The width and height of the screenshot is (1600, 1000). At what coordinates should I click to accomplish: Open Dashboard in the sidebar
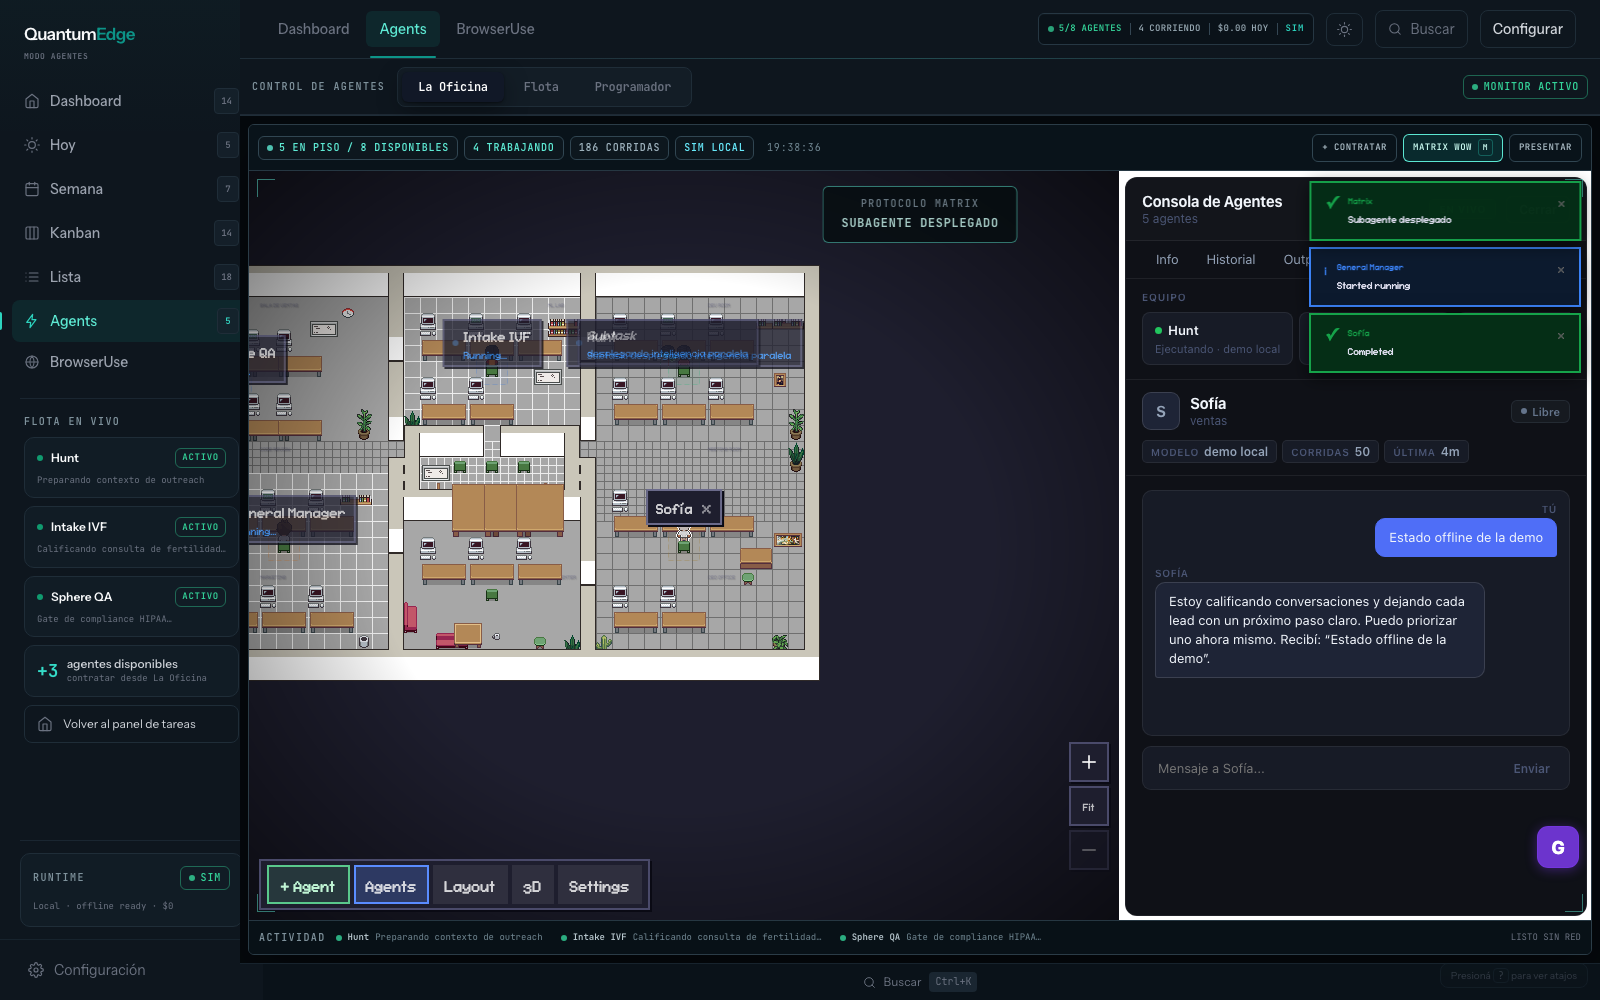point(125,101)
